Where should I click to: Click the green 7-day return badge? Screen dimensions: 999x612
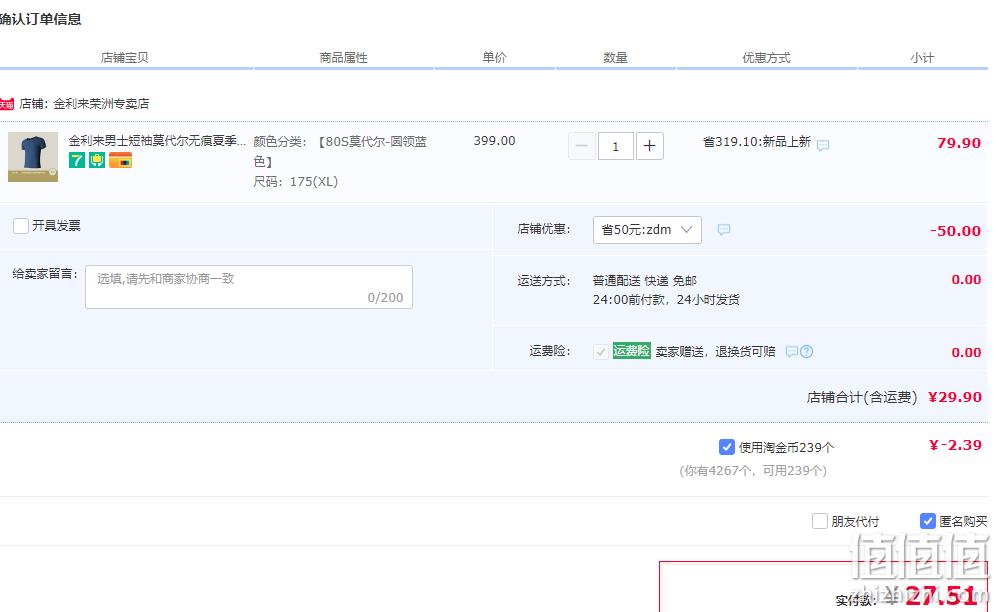coord(77,160)
